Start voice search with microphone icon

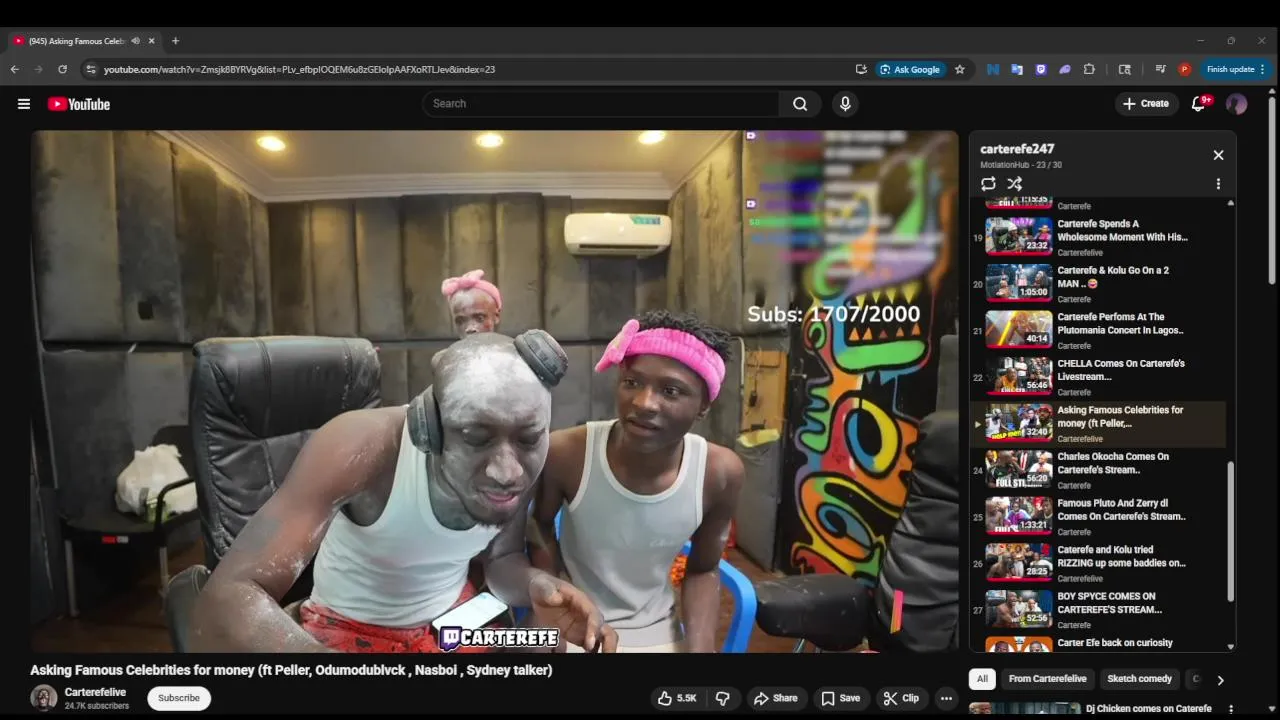845,104
